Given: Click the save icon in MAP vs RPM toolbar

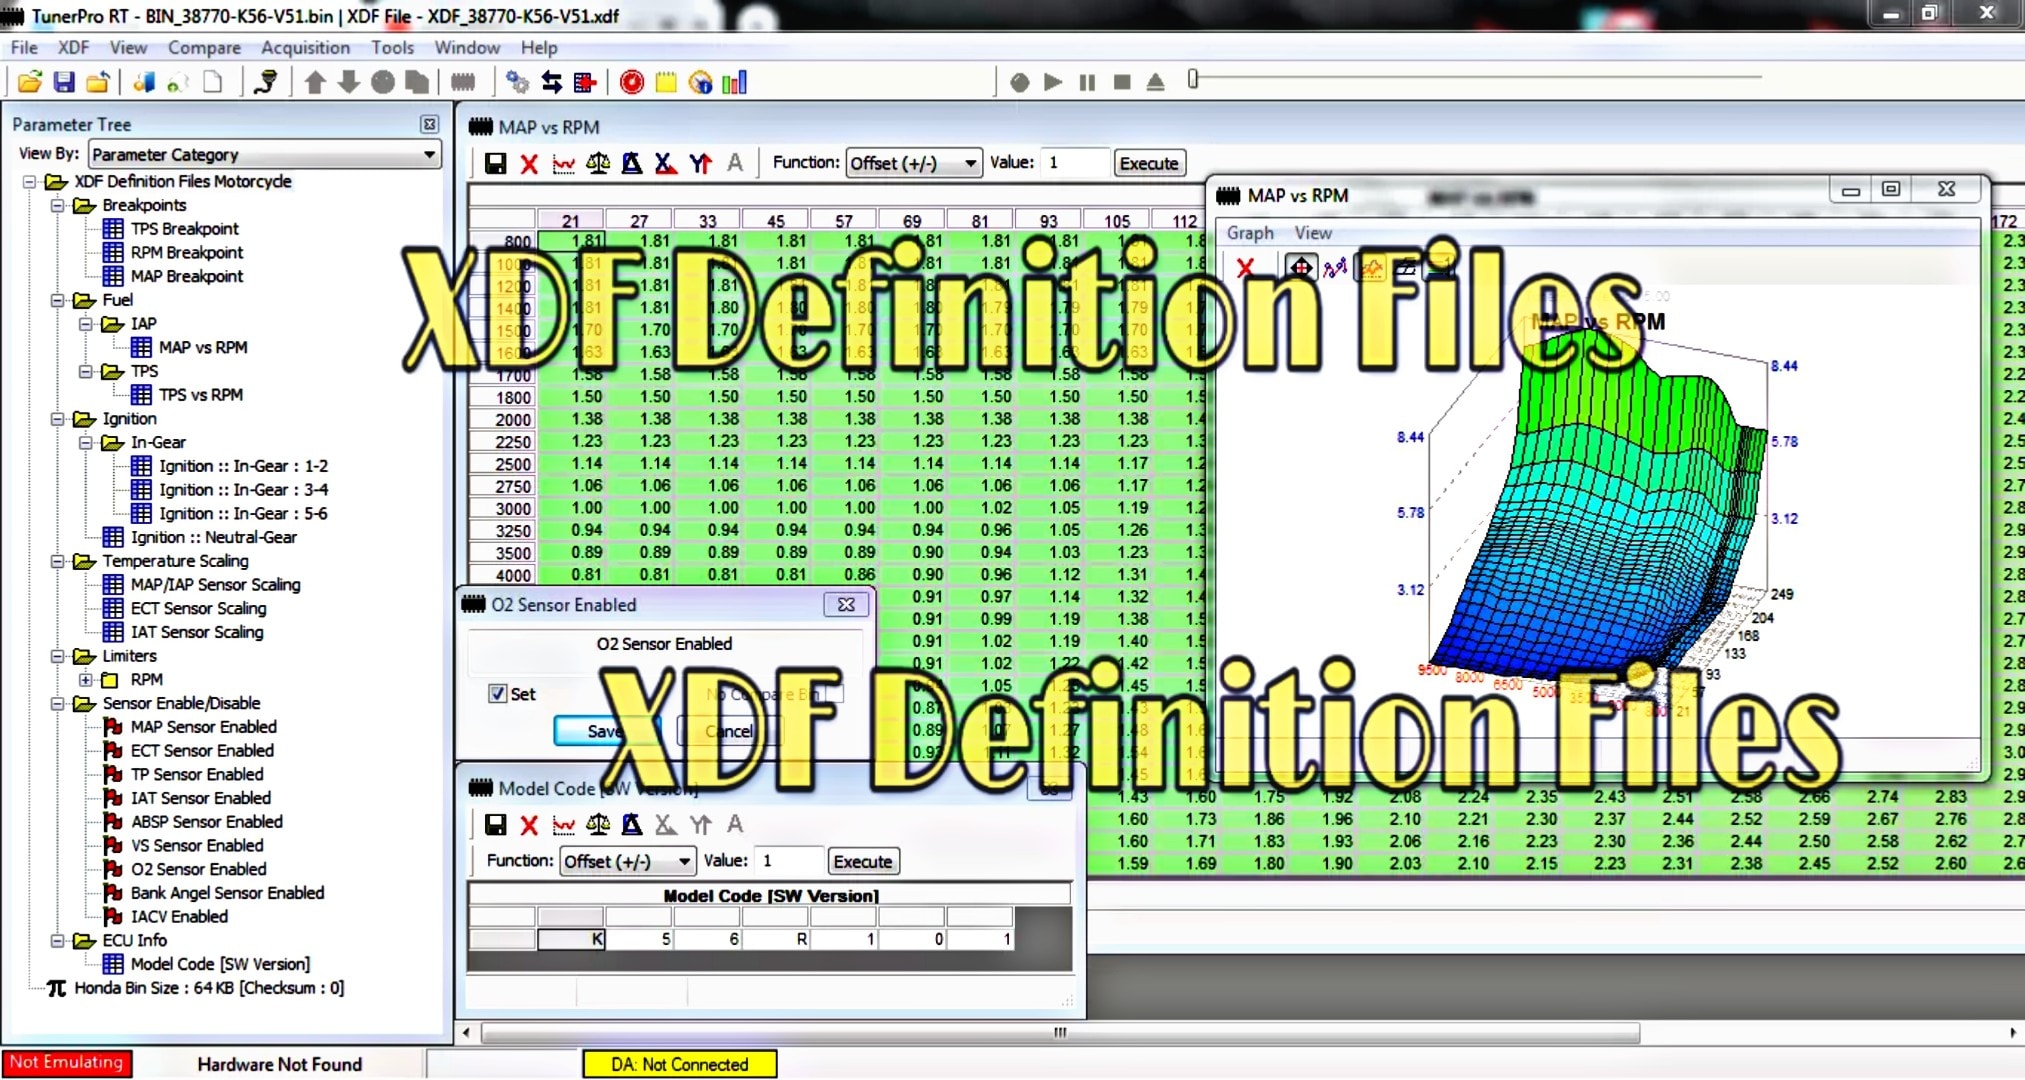Looking at the screenshot, I should point(495,163).
